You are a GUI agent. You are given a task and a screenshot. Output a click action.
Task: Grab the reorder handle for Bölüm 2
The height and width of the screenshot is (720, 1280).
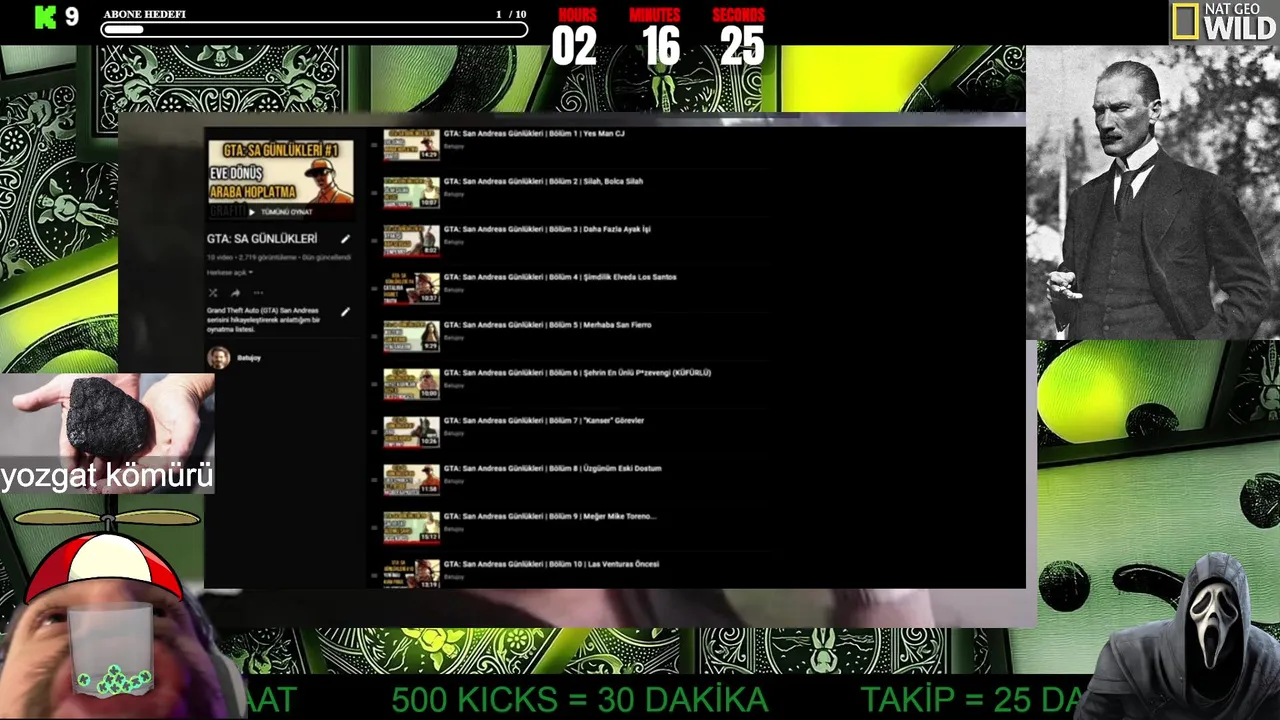(x=375, y=193)
